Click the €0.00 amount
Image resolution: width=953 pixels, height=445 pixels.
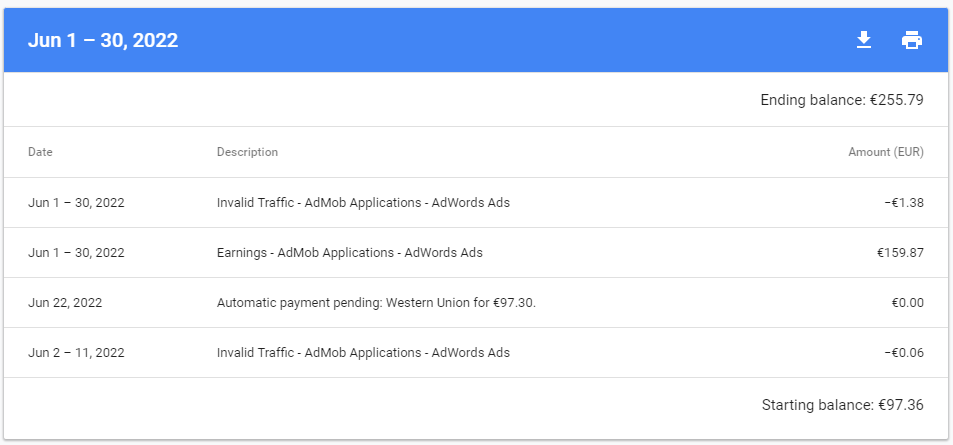click(906, 303)
